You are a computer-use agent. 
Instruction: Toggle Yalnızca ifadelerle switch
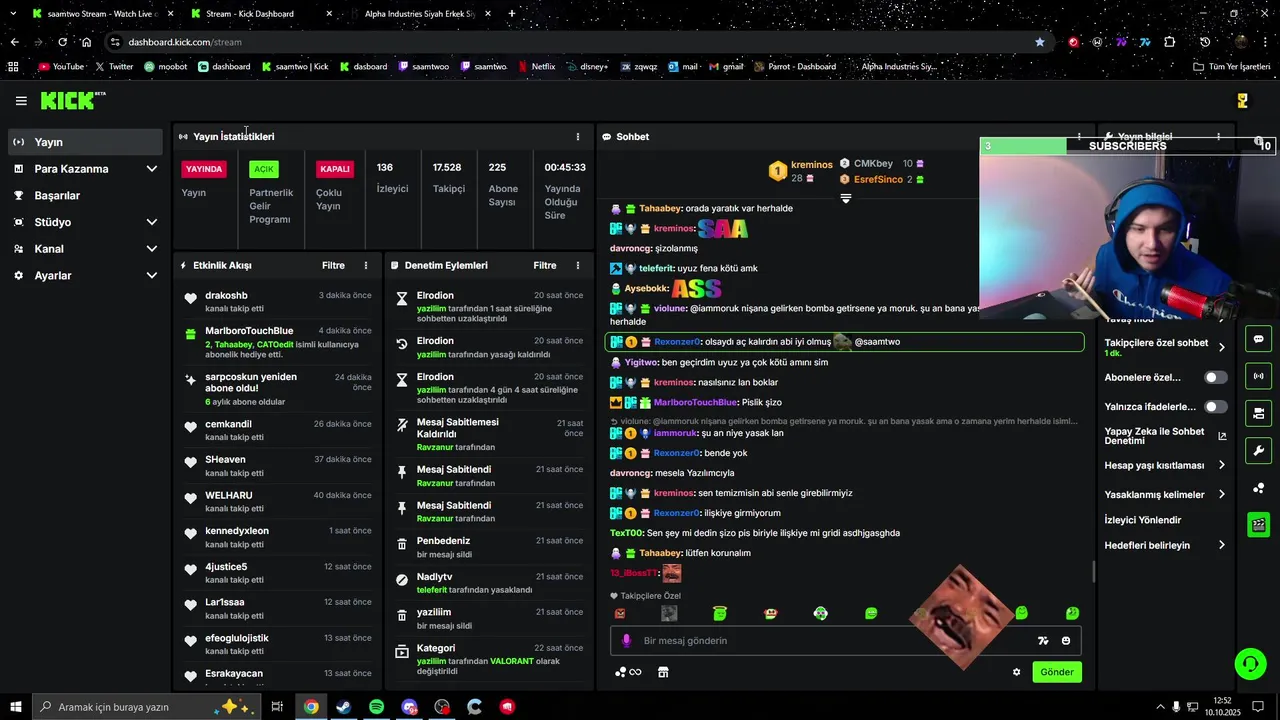pyautogui.click(x=1216, y=407)
